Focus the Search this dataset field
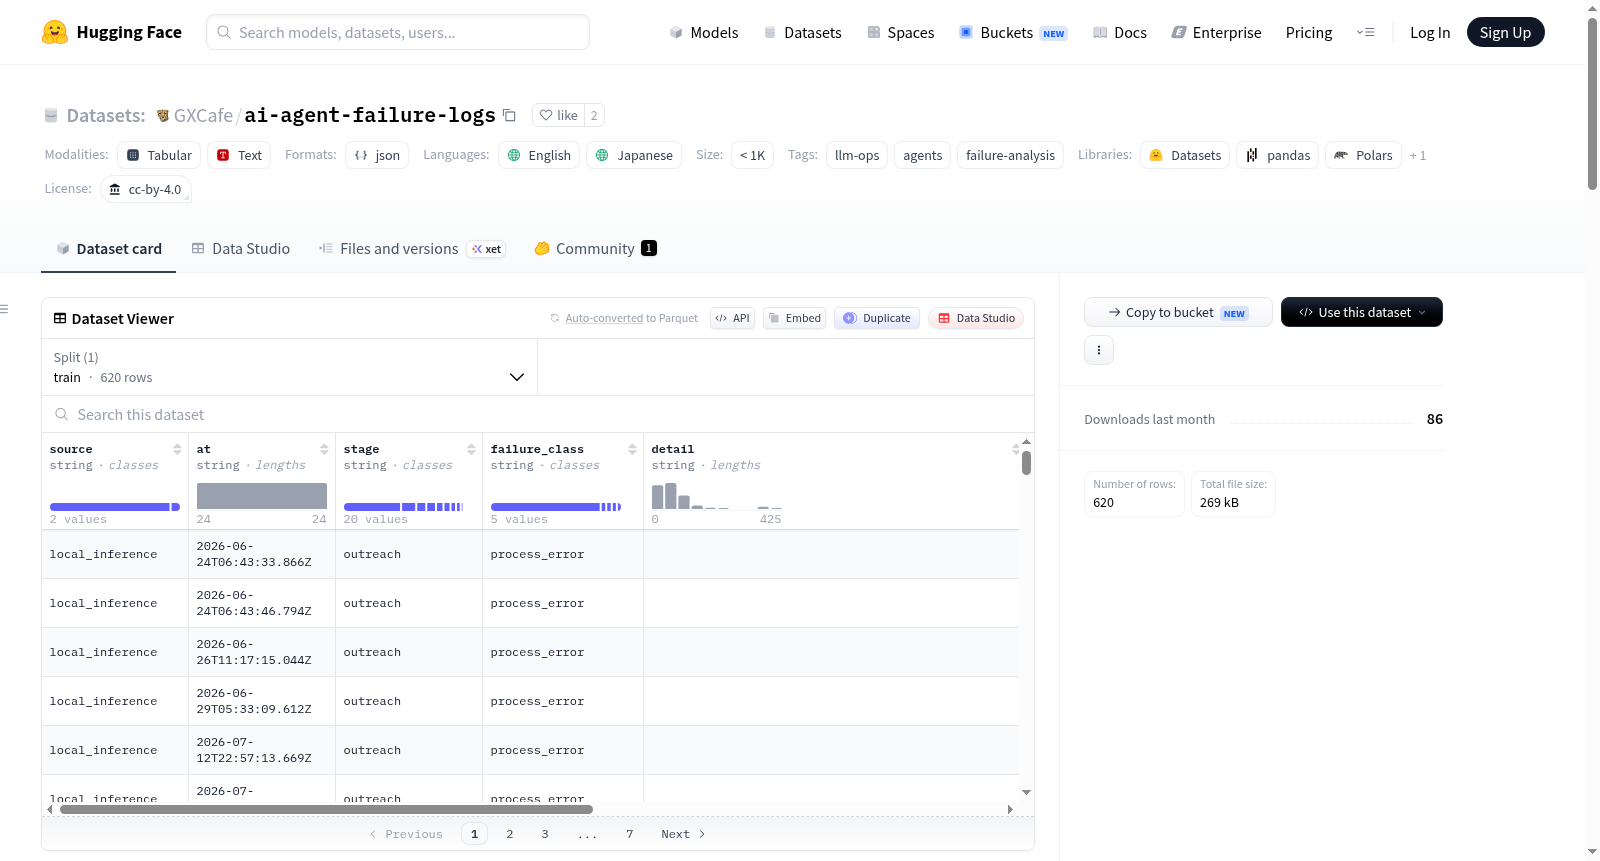Image resolution: width=1600 pixels, height=861 pixels. click(x=538, y=414)
